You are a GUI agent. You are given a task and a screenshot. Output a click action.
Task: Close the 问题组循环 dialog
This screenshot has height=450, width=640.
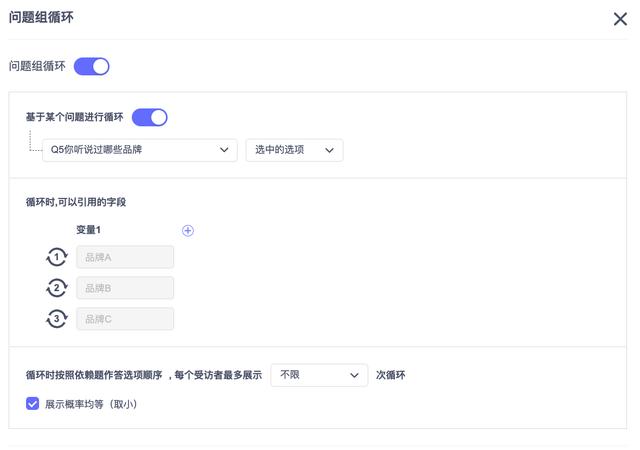click(620, 19)
